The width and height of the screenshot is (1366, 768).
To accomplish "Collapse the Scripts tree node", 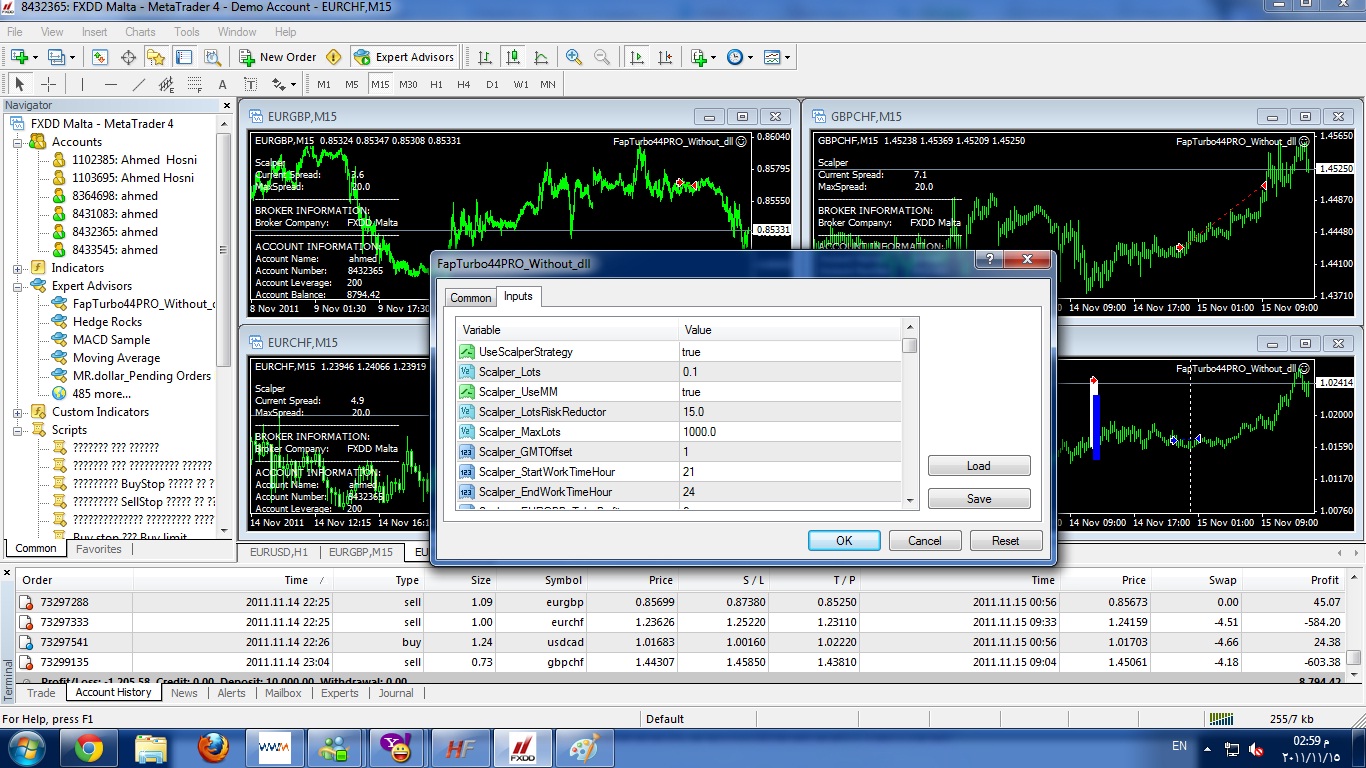I will [x=17, y=430].
